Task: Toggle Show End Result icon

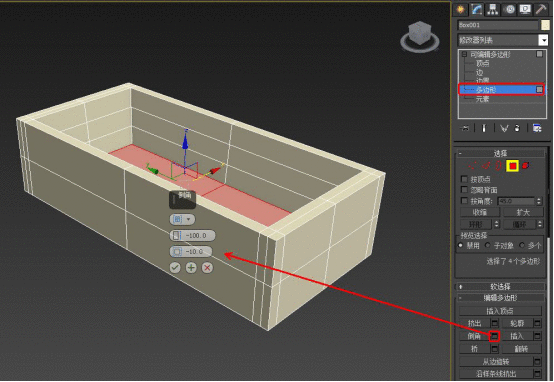Action: [x=484, y=128]
